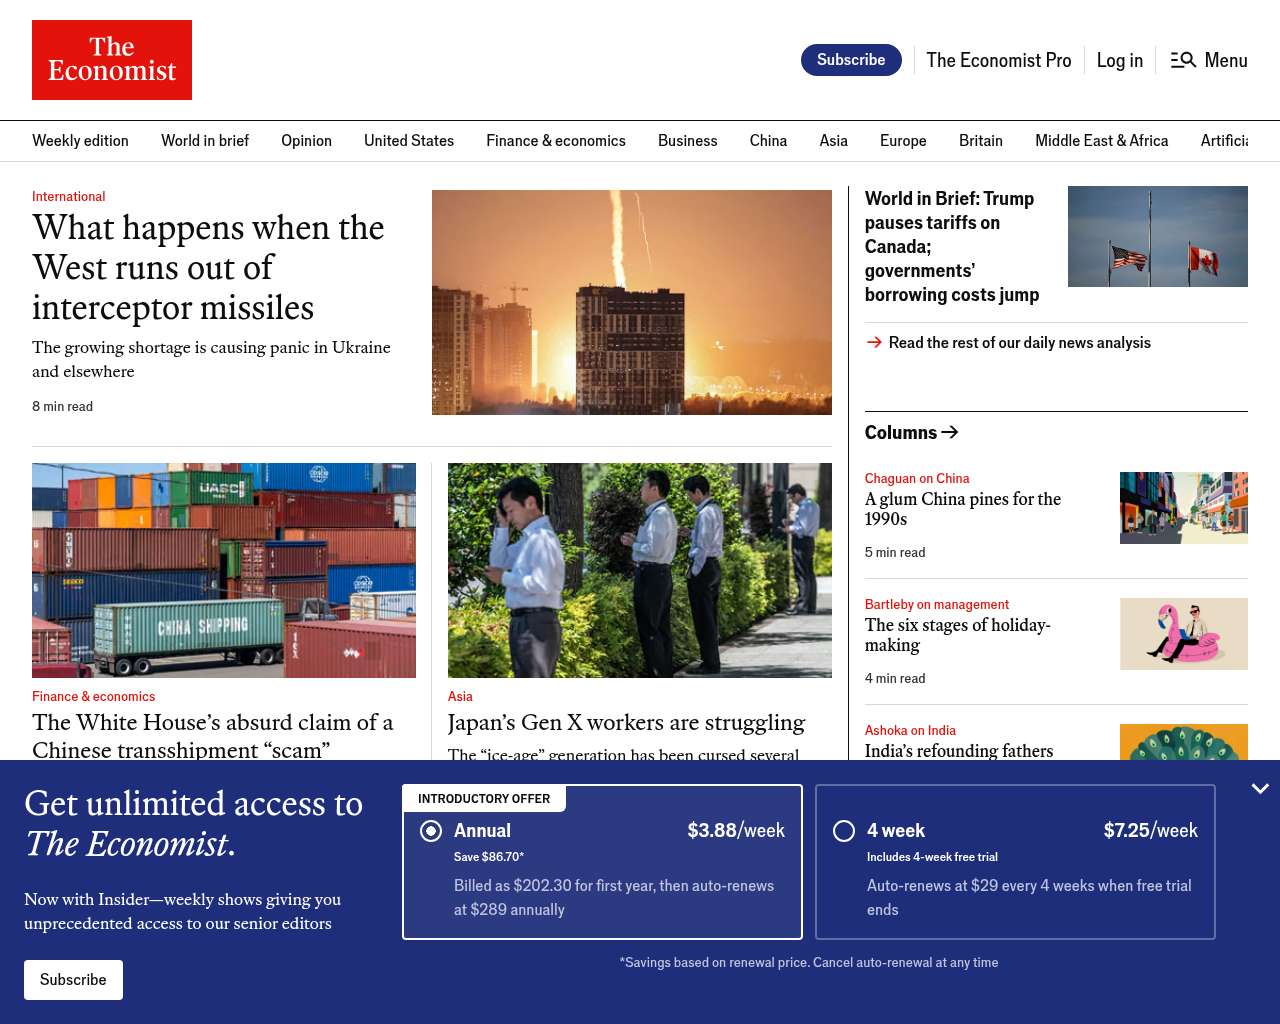Select the 4 week subscription radio button
The height and width of the screenshot is (1024, 1280).
[x=844, y=831]
